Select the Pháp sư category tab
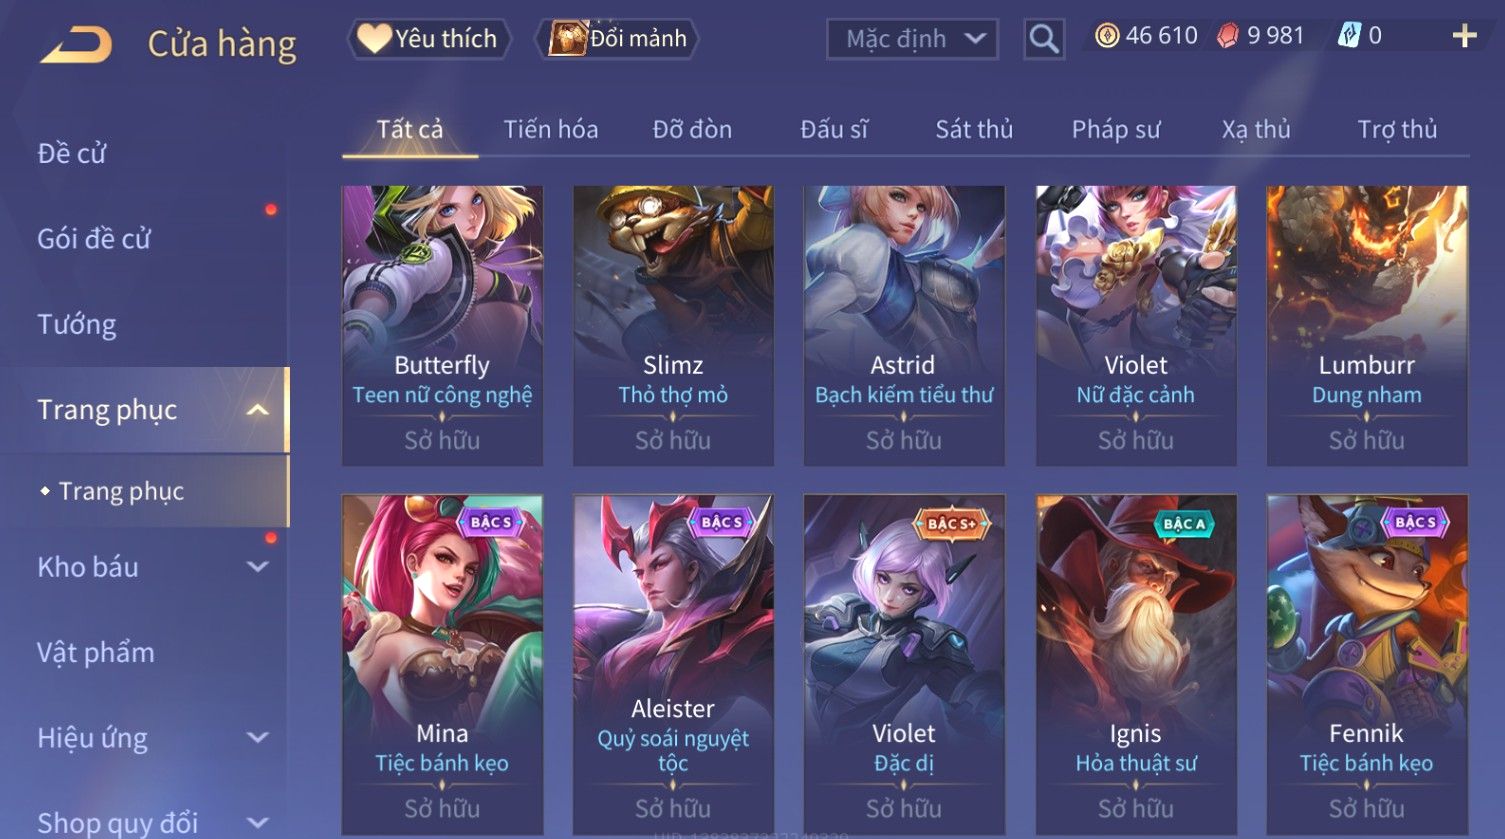Screen dimensions: 1505x839 (x=1116, y=129)
